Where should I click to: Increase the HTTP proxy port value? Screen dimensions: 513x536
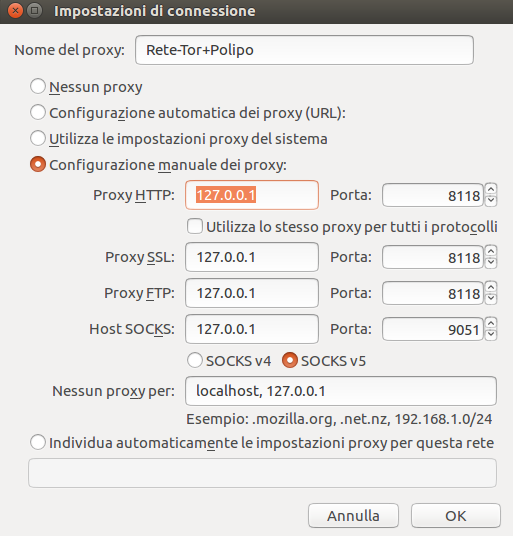(491, 189)
